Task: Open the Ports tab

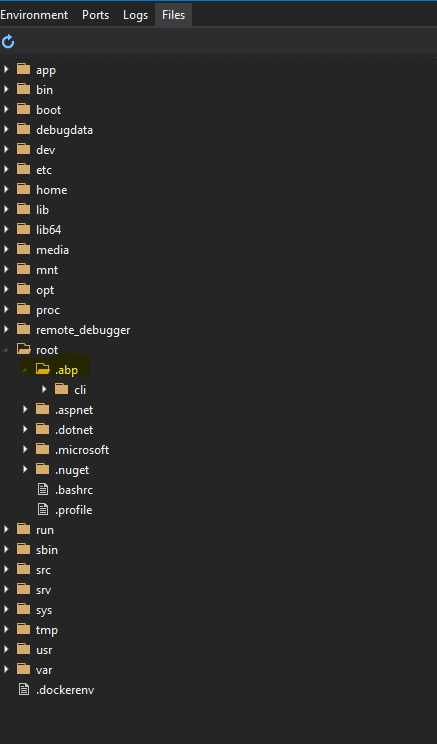Action: coord(95,15)
